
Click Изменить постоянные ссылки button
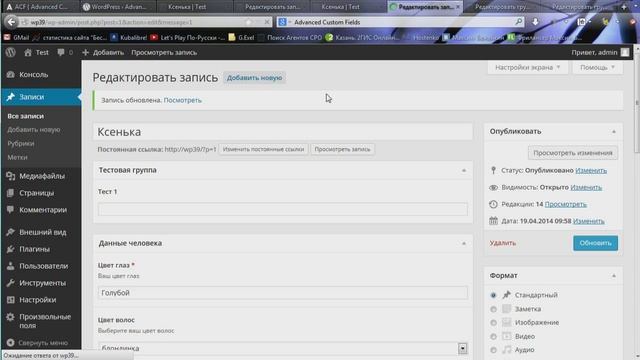[x=263, y=149]
